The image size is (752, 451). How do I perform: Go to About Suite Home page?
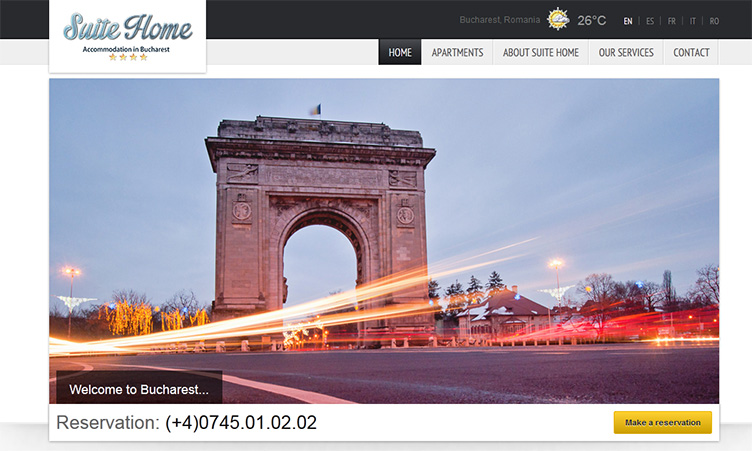(540, 52)
